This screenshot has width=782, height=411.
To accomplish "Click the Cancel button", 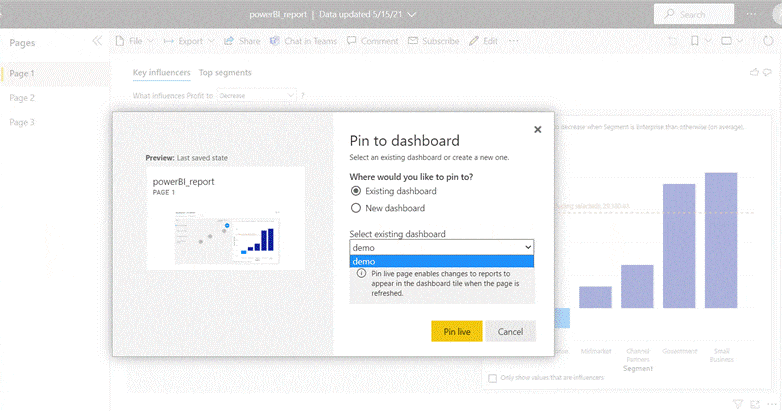I will point(510,331).
